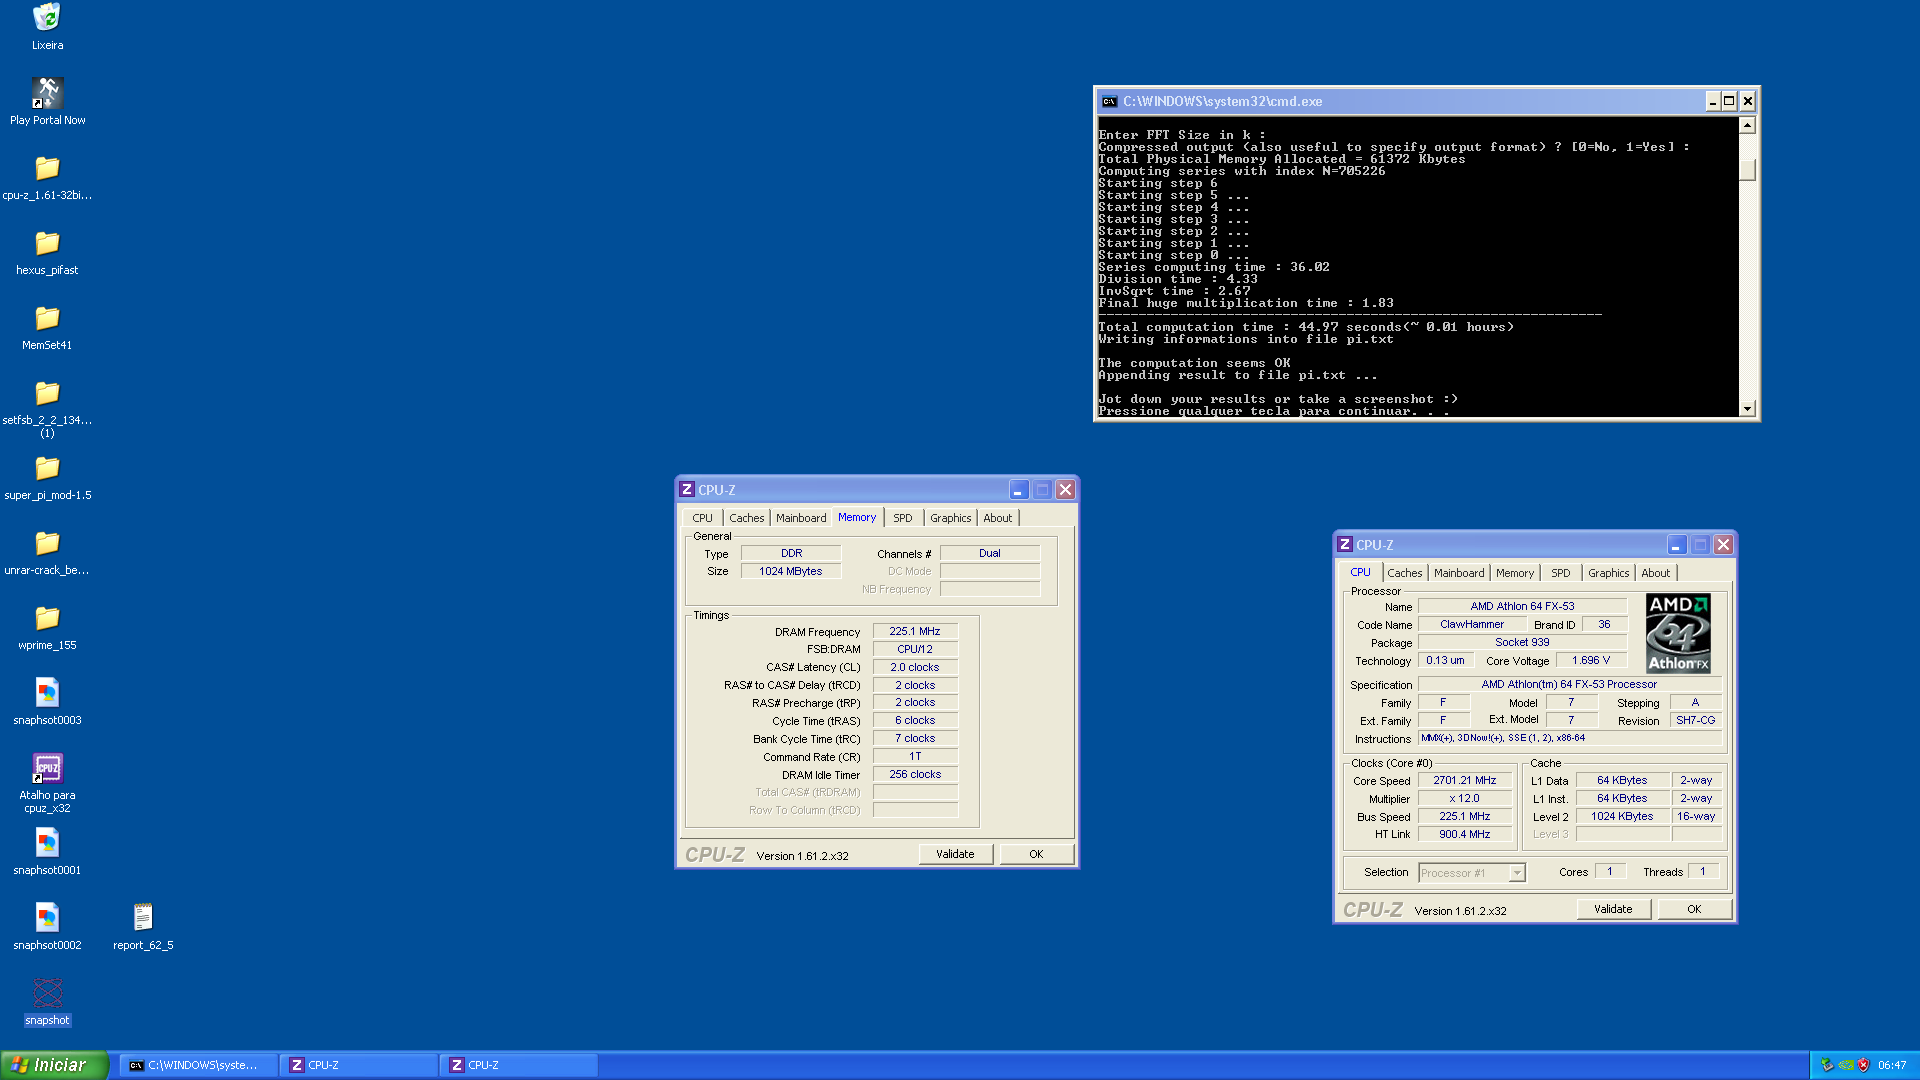Click the Core Voltage 1.696 V value
The image size is (1920, 1080).
(x=1590, y=660)
